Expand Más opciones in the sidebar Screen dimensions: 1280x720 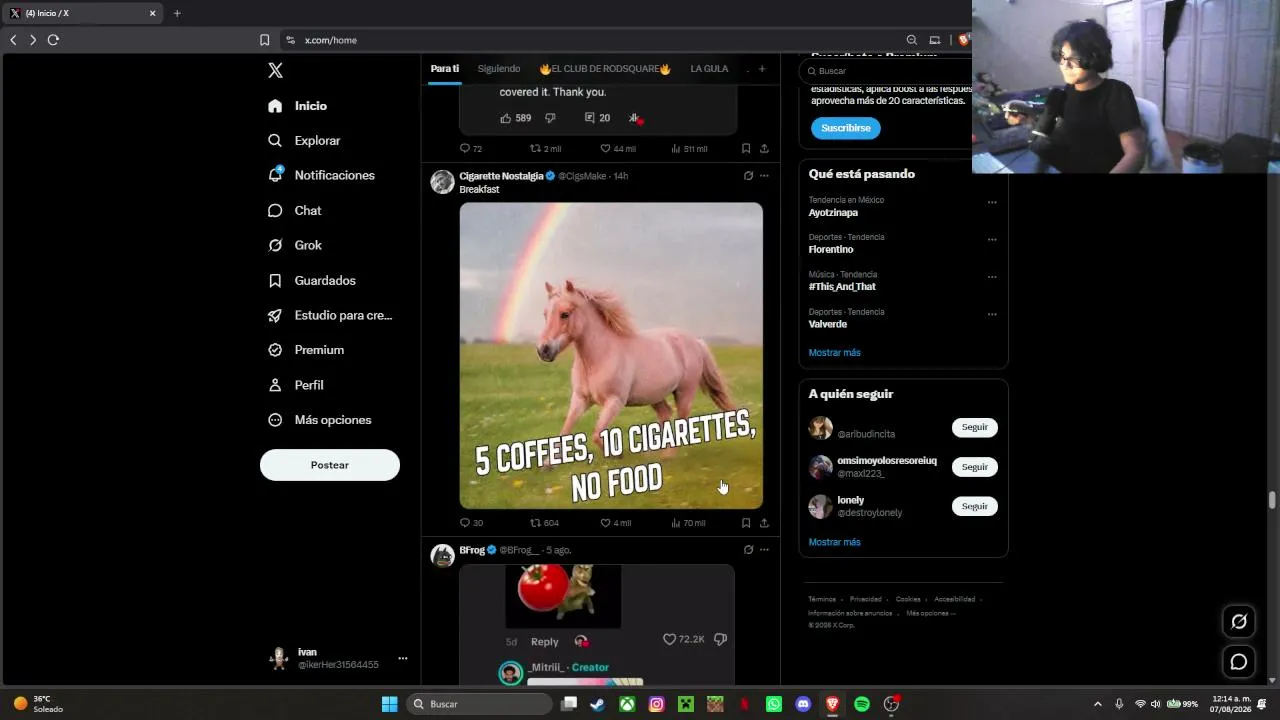319,420
